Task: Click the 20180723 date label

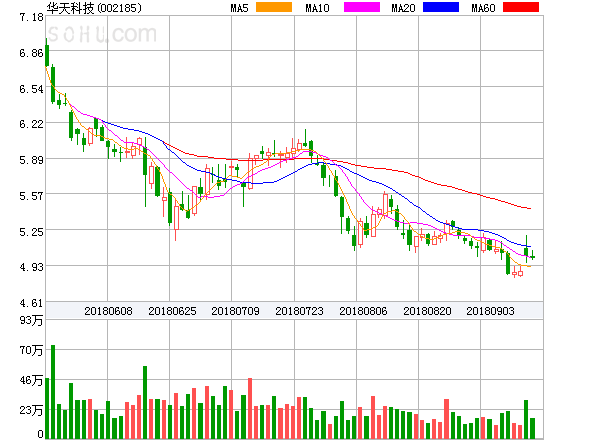Action: (299, 311)
